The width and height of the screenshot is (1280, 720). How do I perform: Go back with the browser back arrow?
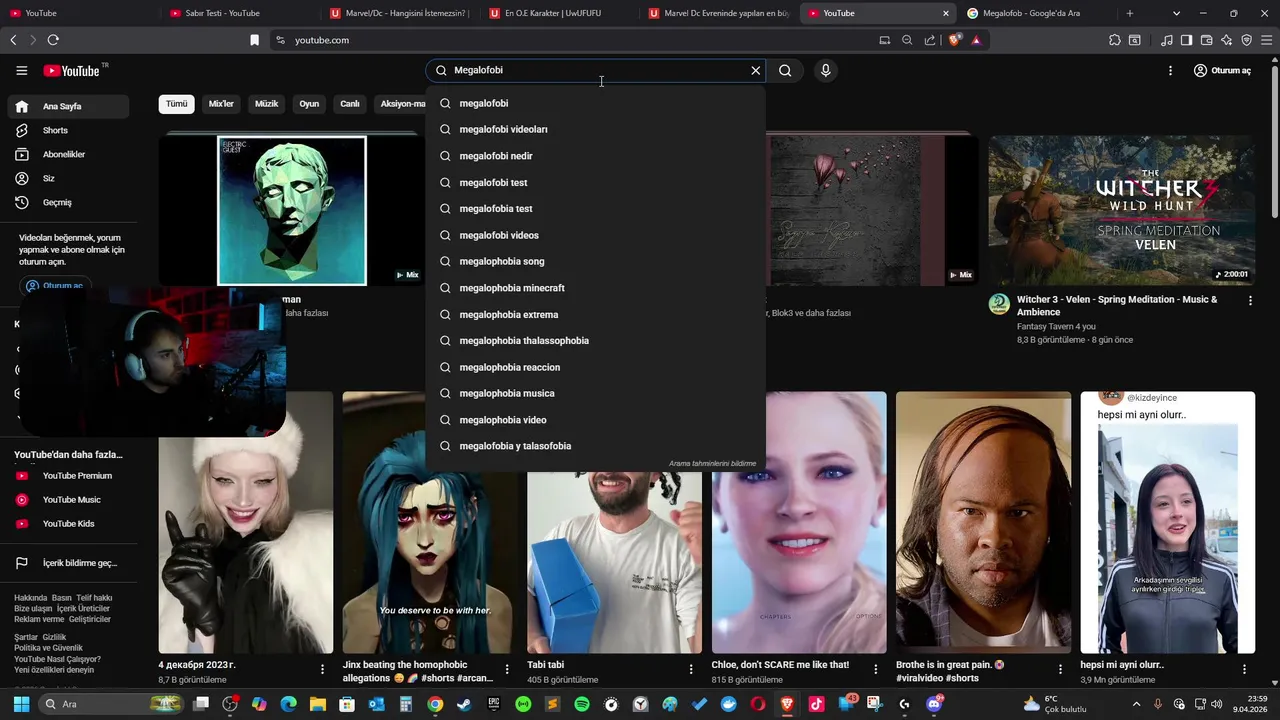click(x=13, y=40)
